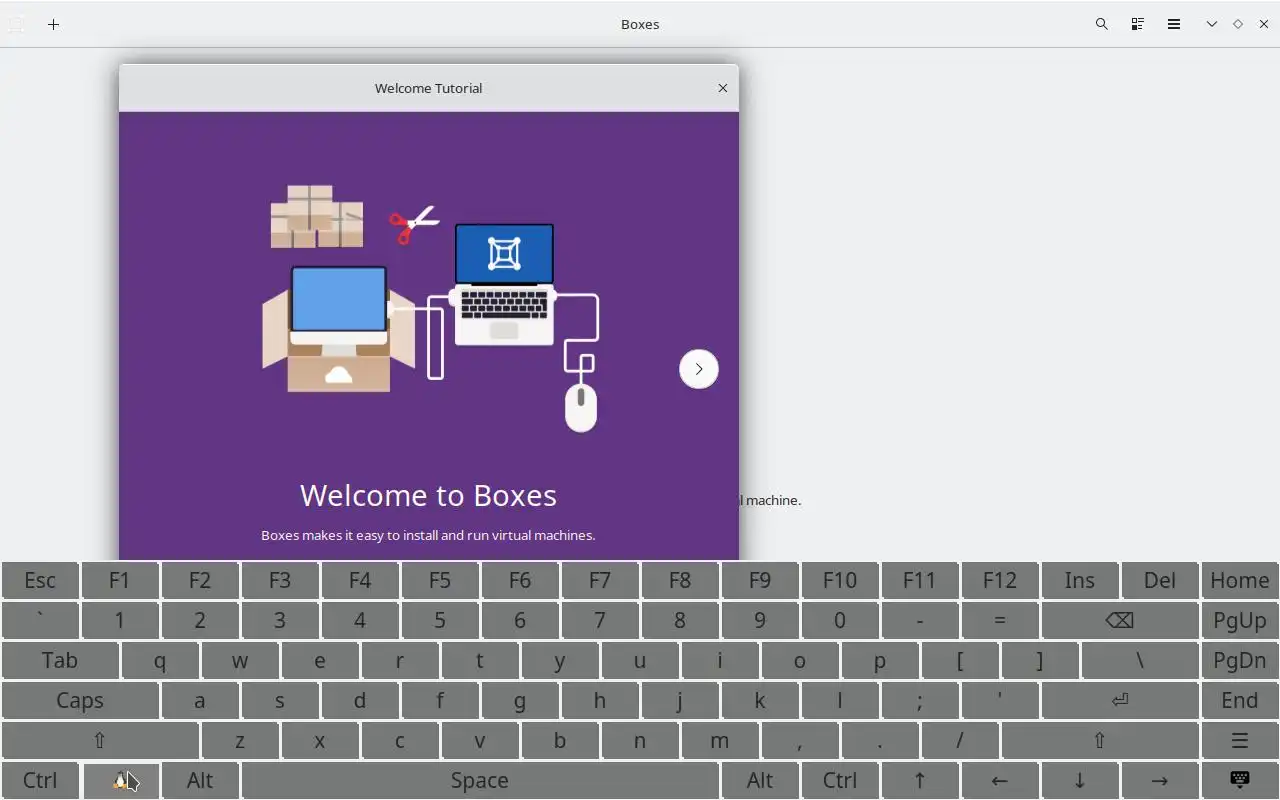This screenshot has width=1280, height=800.
Task: Go to the next Welcome Tutorial page
Action: [x=699, y=369]
